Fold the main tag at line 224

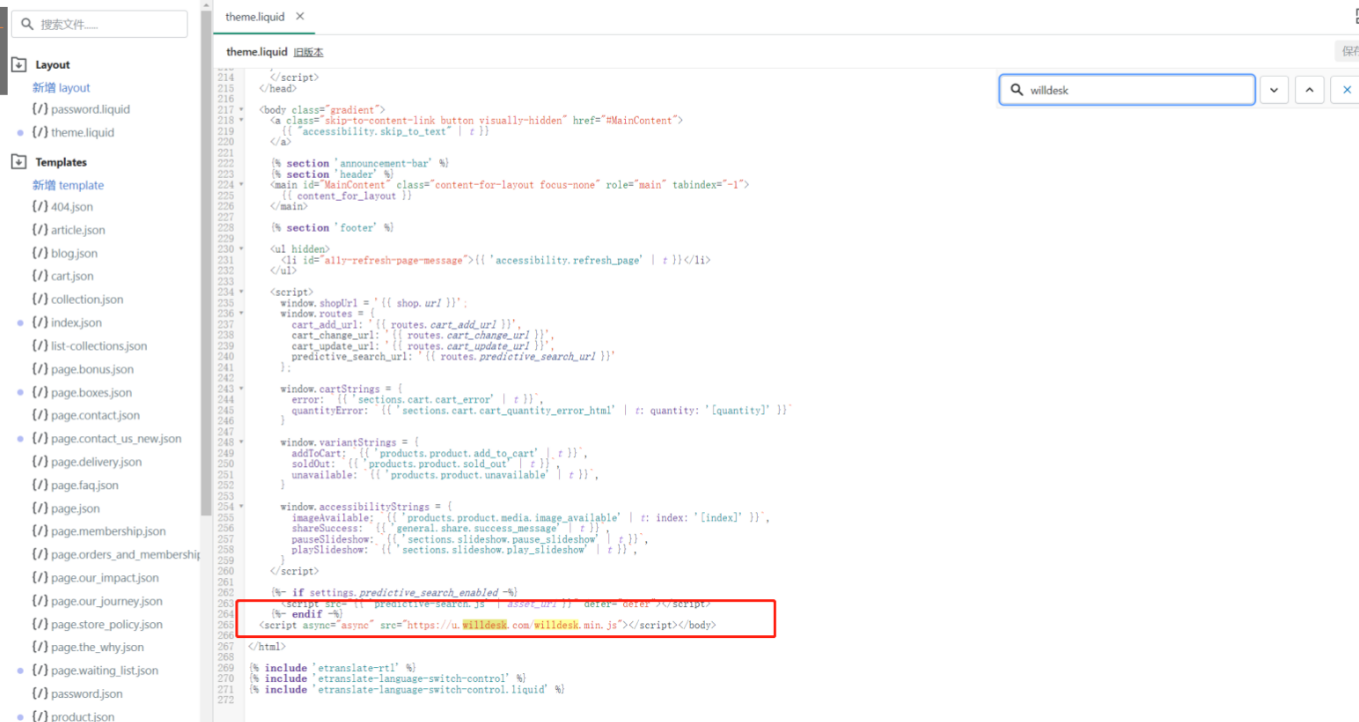point(241,185)
